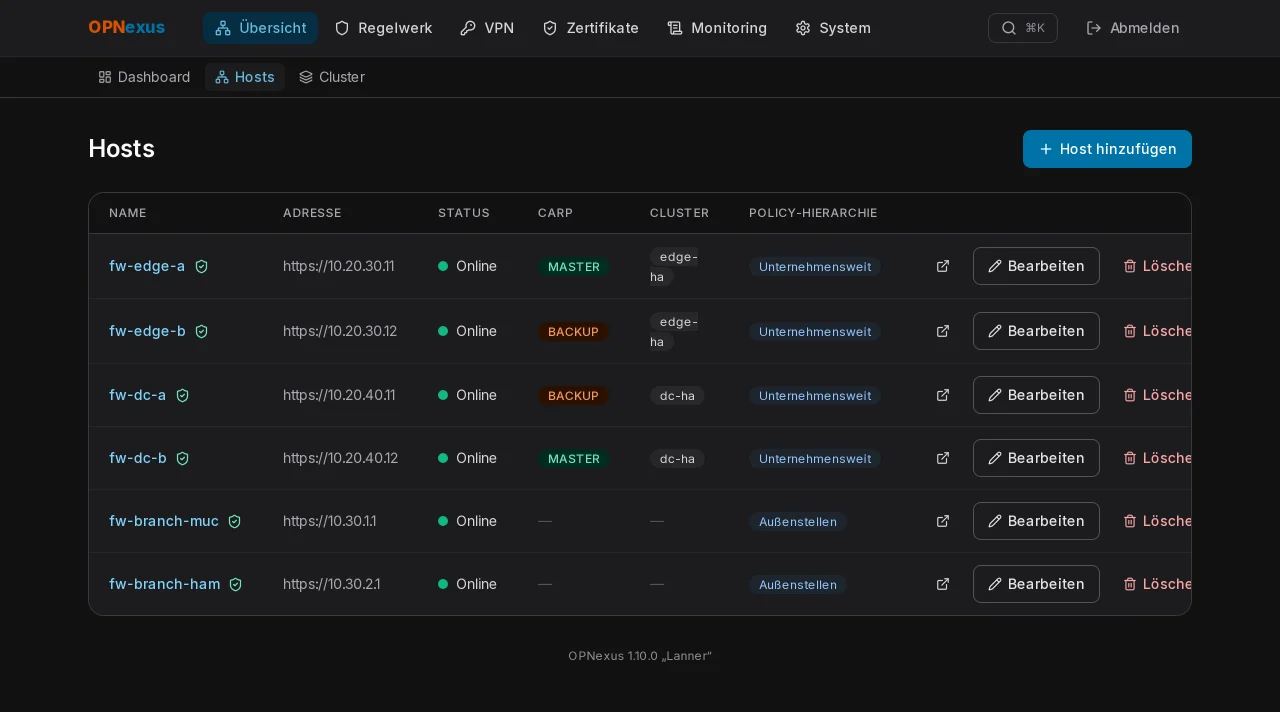Open the fw-branch-muc host link
Screen dimensions: 1280x712
tap(164, 521)
